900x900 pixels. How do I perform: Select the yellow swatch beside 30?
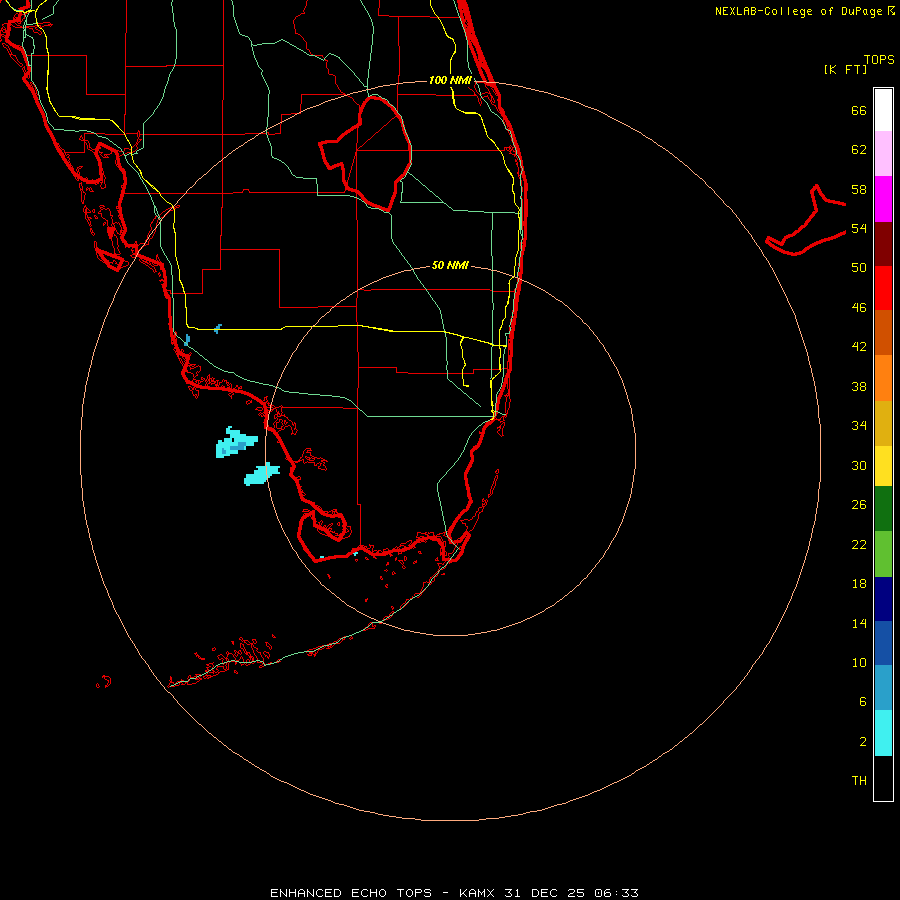point(883,466)
